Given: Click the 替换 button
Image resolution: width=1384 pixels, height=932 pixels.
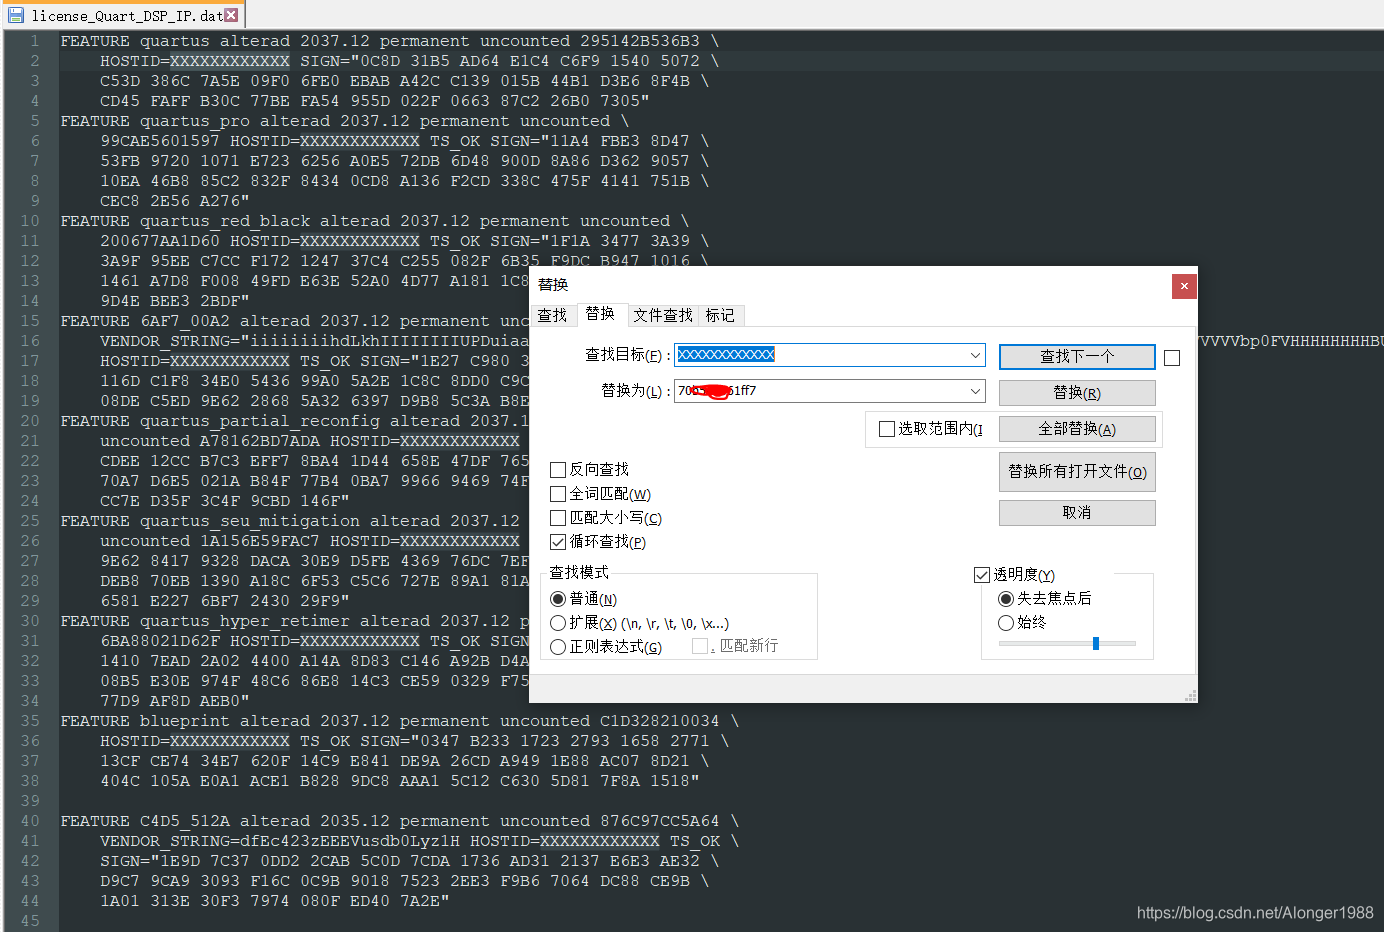Looking at the screenshot, I should [1077, 392].
